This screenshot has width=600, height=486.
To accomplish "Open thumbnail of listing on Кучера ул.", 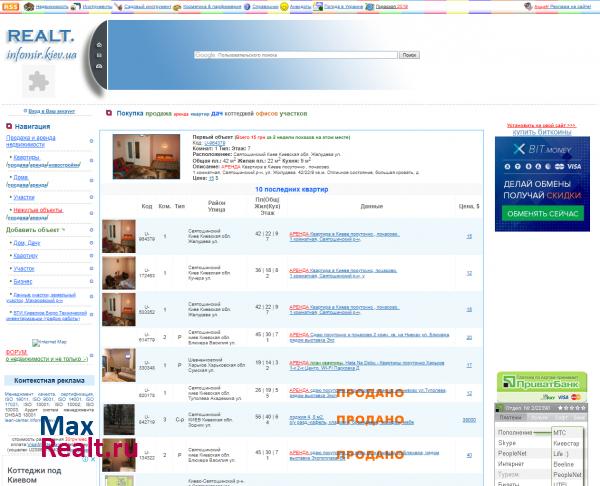I will 119,273.
